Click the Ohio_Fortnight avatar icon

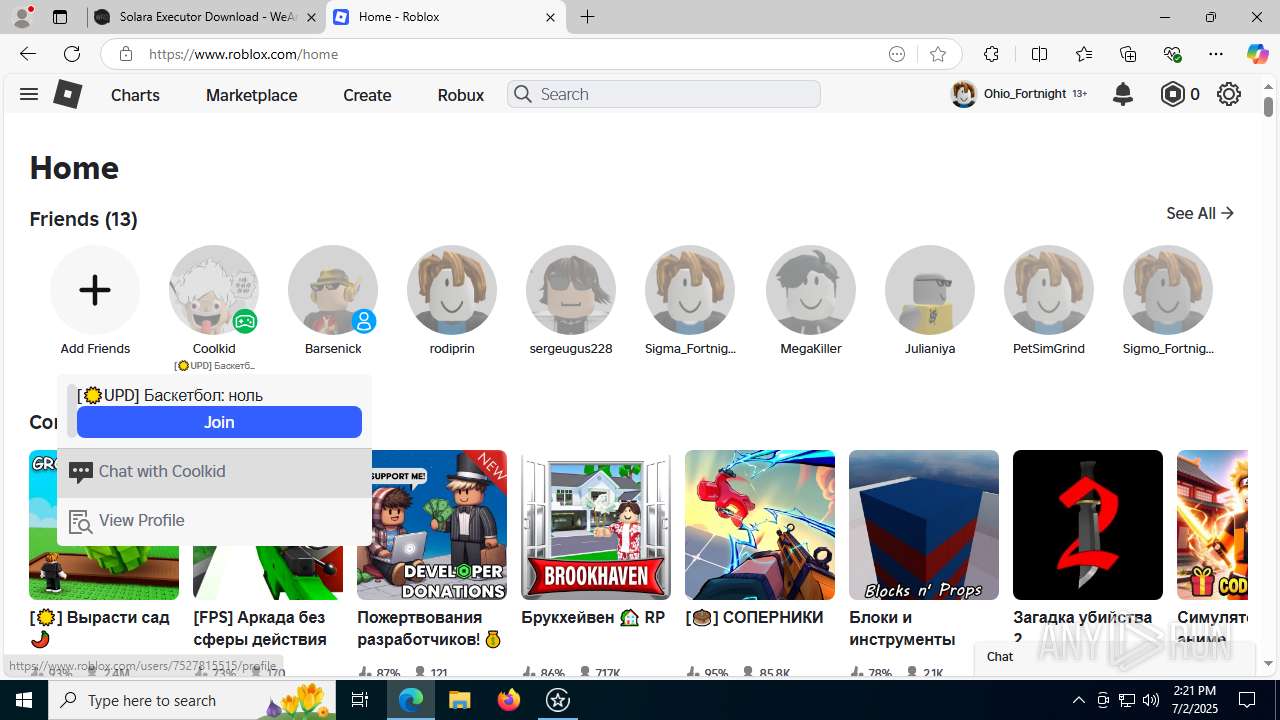(963, 94)
